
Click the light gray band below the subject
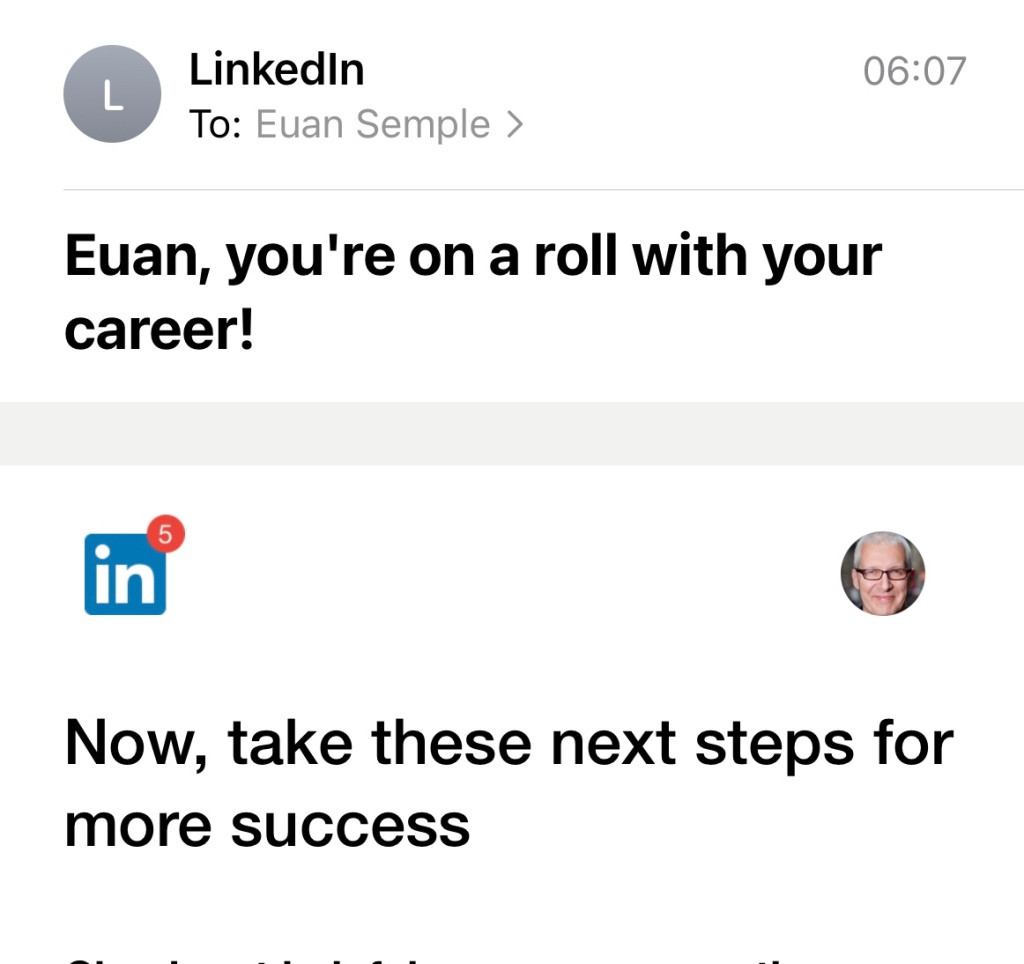pos(512,433)
